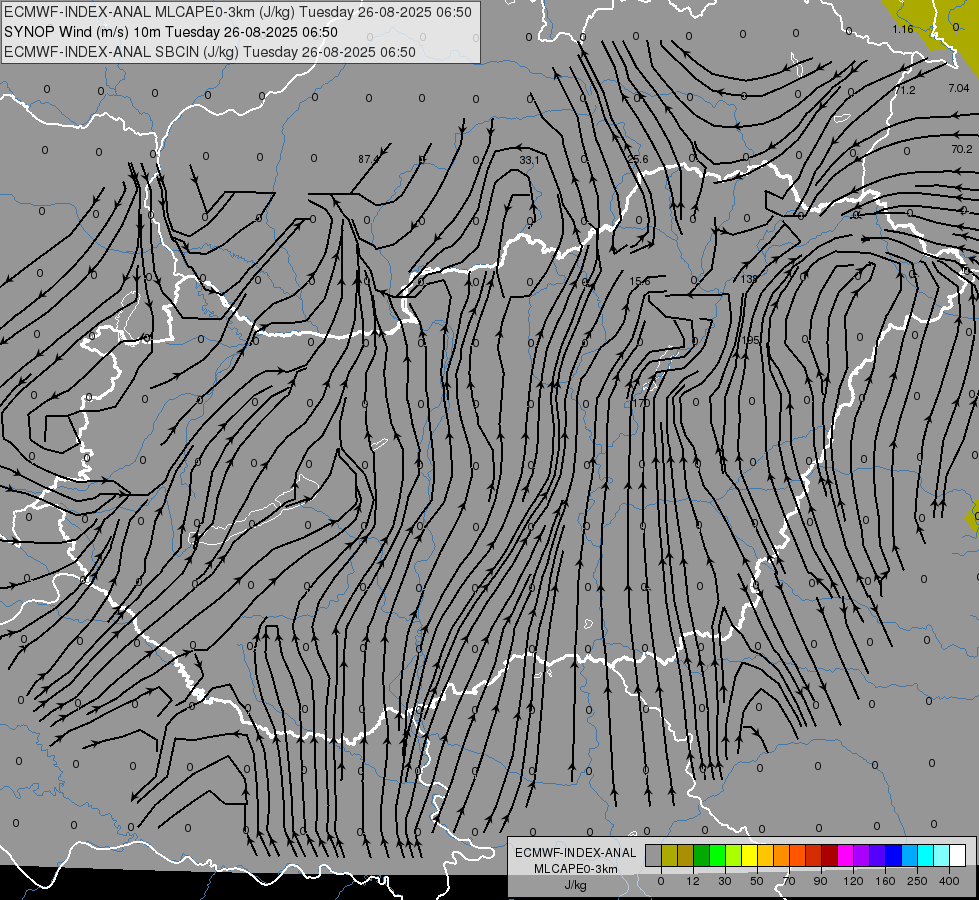Viewport: 979px width, 900px height.
Task: Click the magenta legend swatch
Action: (845, 855)
